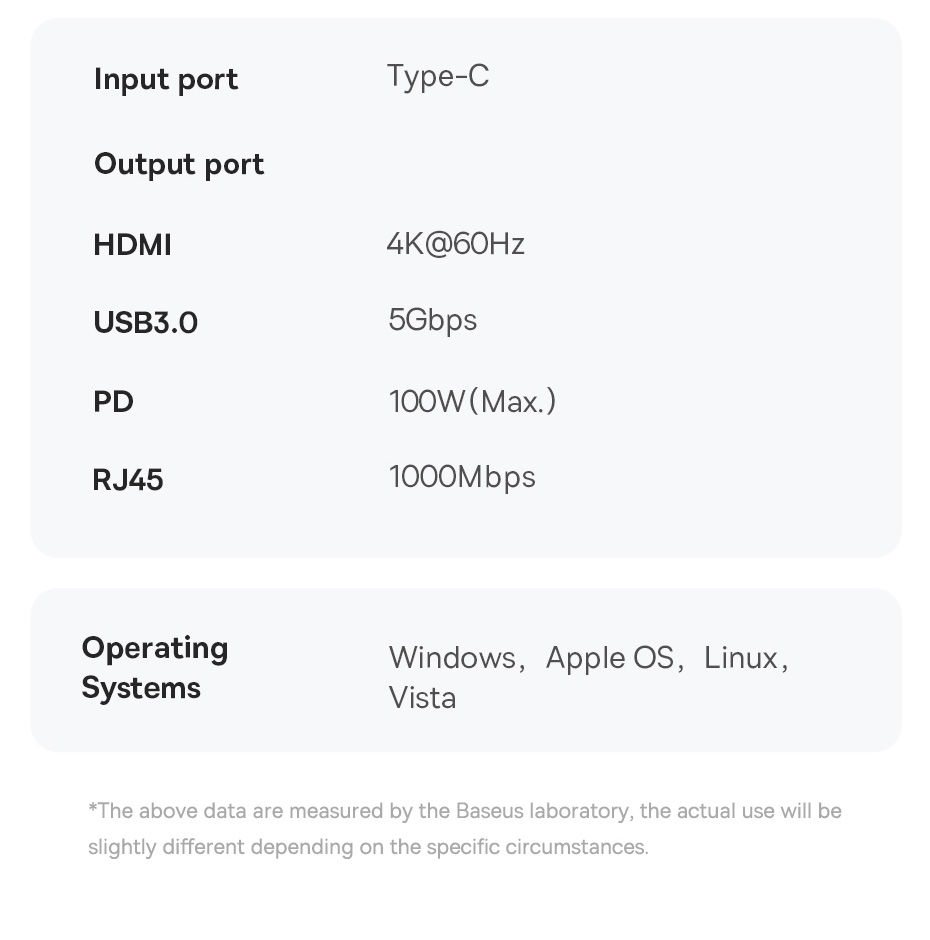The height and width of the screenshot is (940, 930).
Task: Click the footnote's "slightly different" second line
Action: pyautogui.click(x=367, y=847)
